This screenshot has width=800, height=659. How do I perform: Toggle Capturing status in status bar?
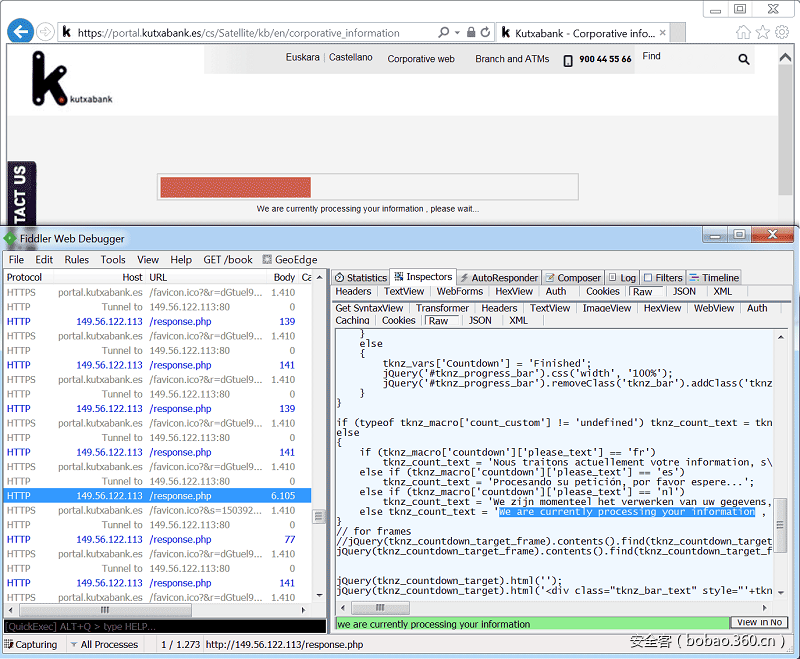point(31,644)
